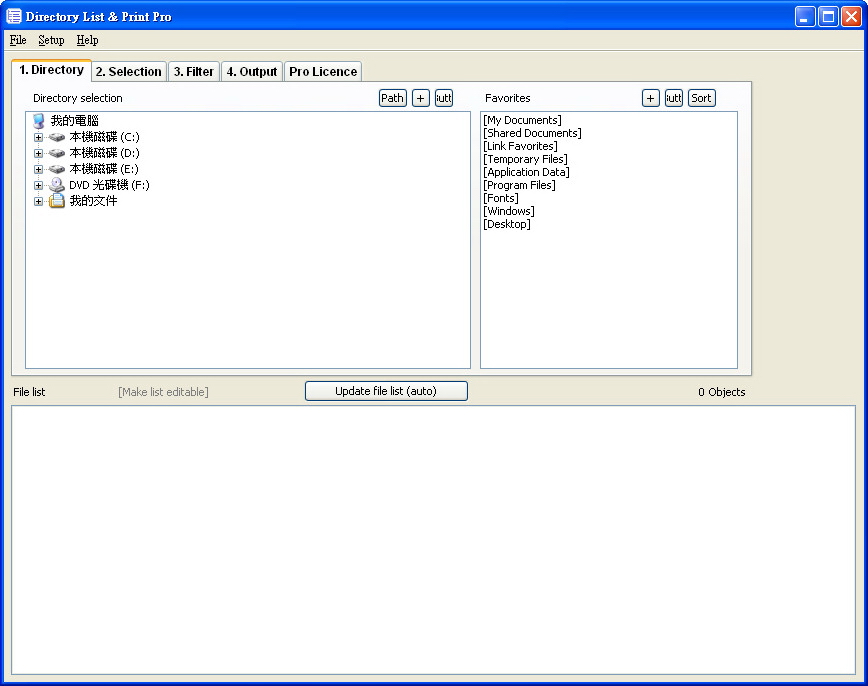Select the D: drive icon
The height and width of the screenshot is (686, 868).
57,153
